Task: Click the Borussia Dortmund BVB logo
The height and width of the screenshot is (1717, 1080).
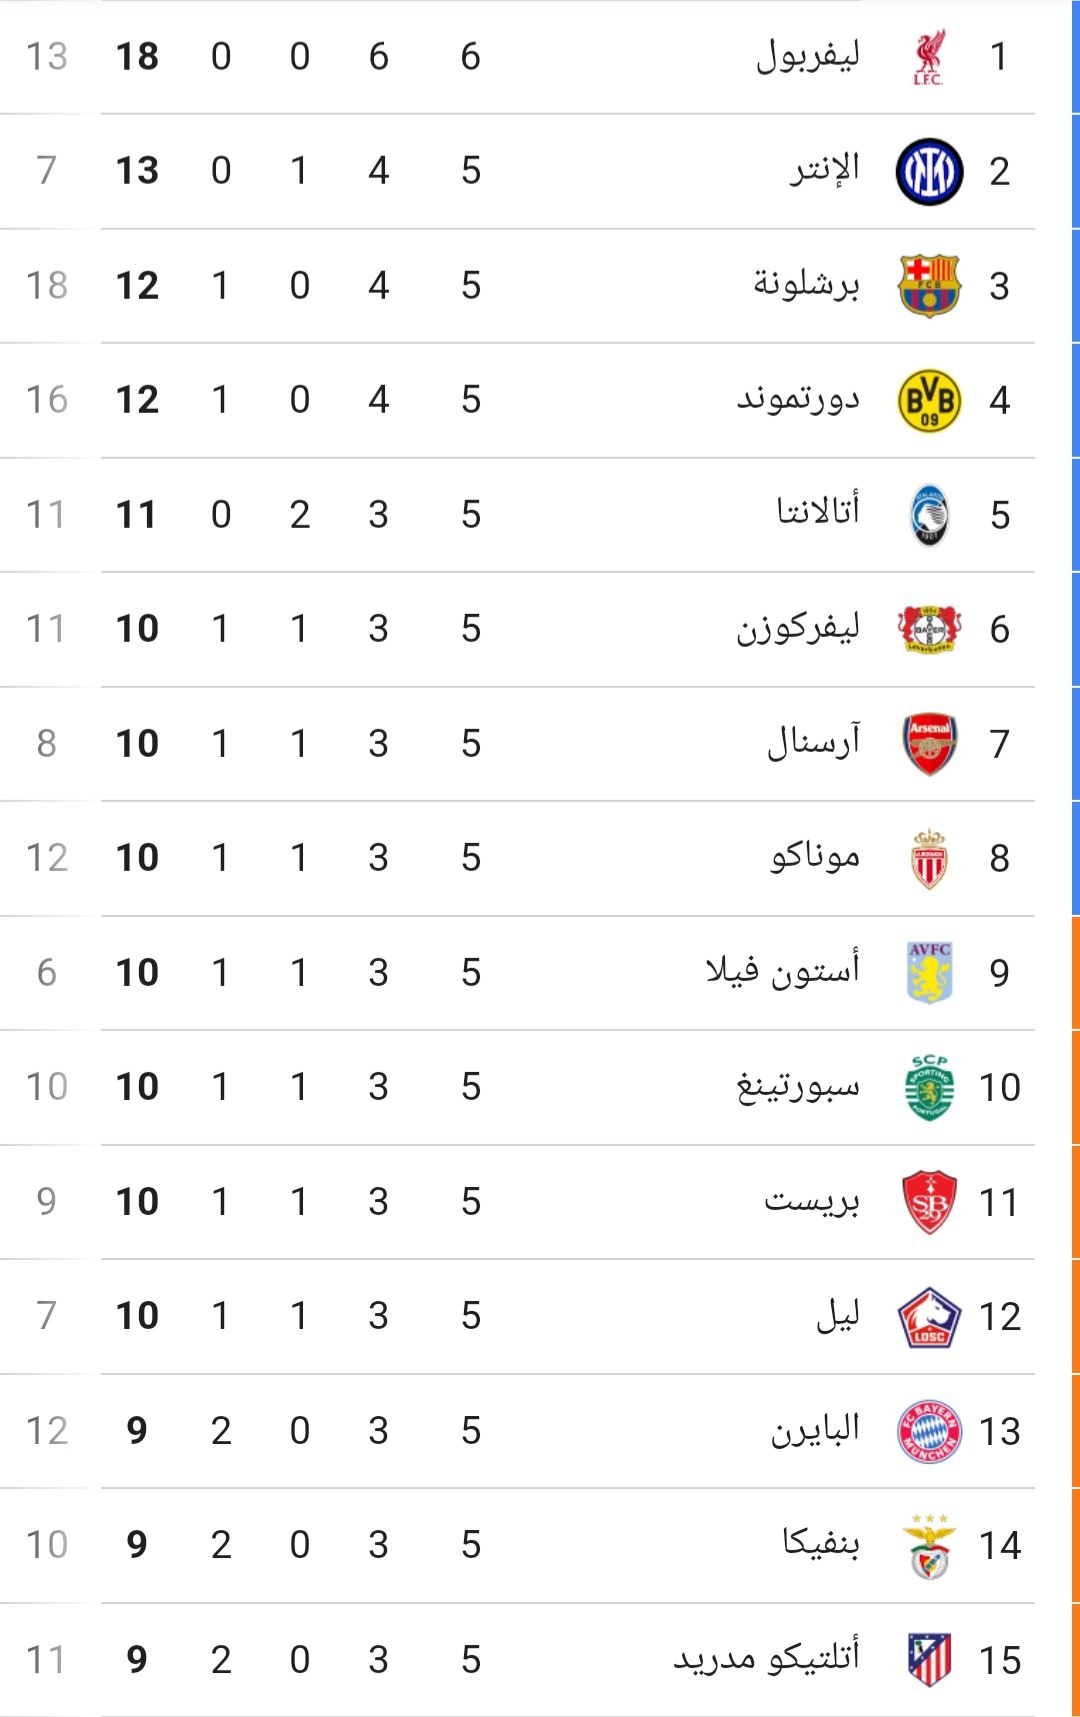Action: tap(929, 400)
